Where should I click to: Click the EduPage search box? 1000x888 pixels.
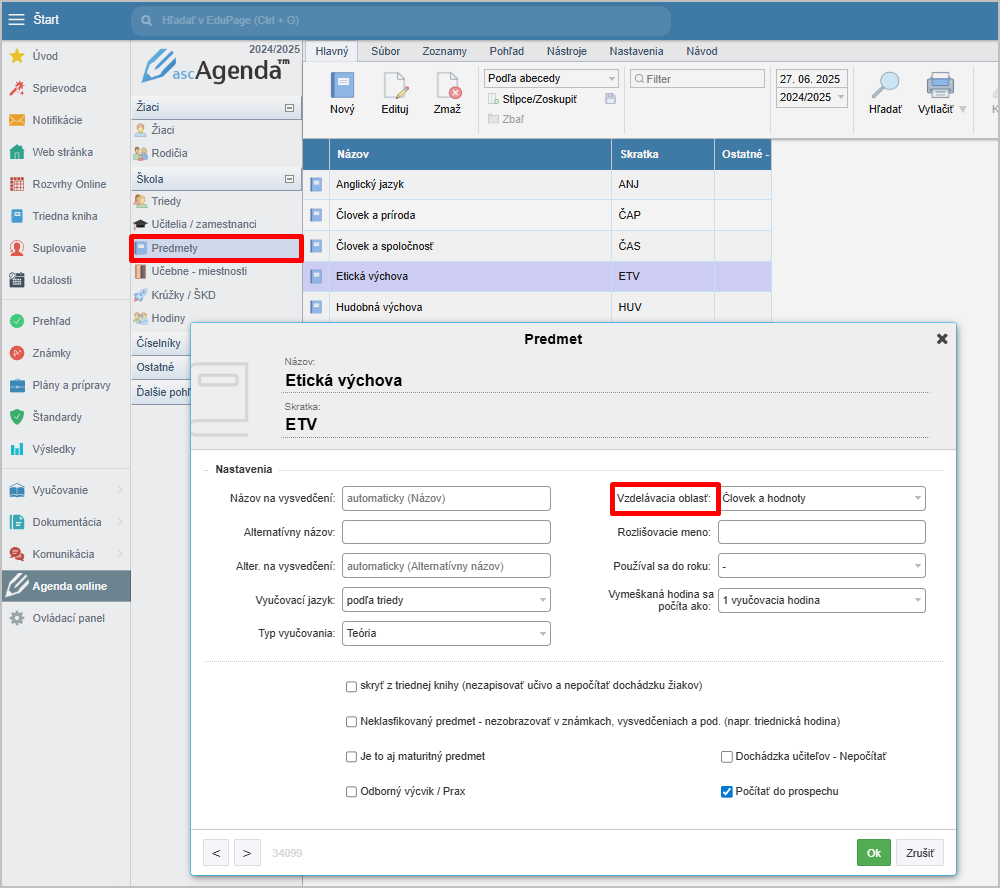click(x=401, y=20)
